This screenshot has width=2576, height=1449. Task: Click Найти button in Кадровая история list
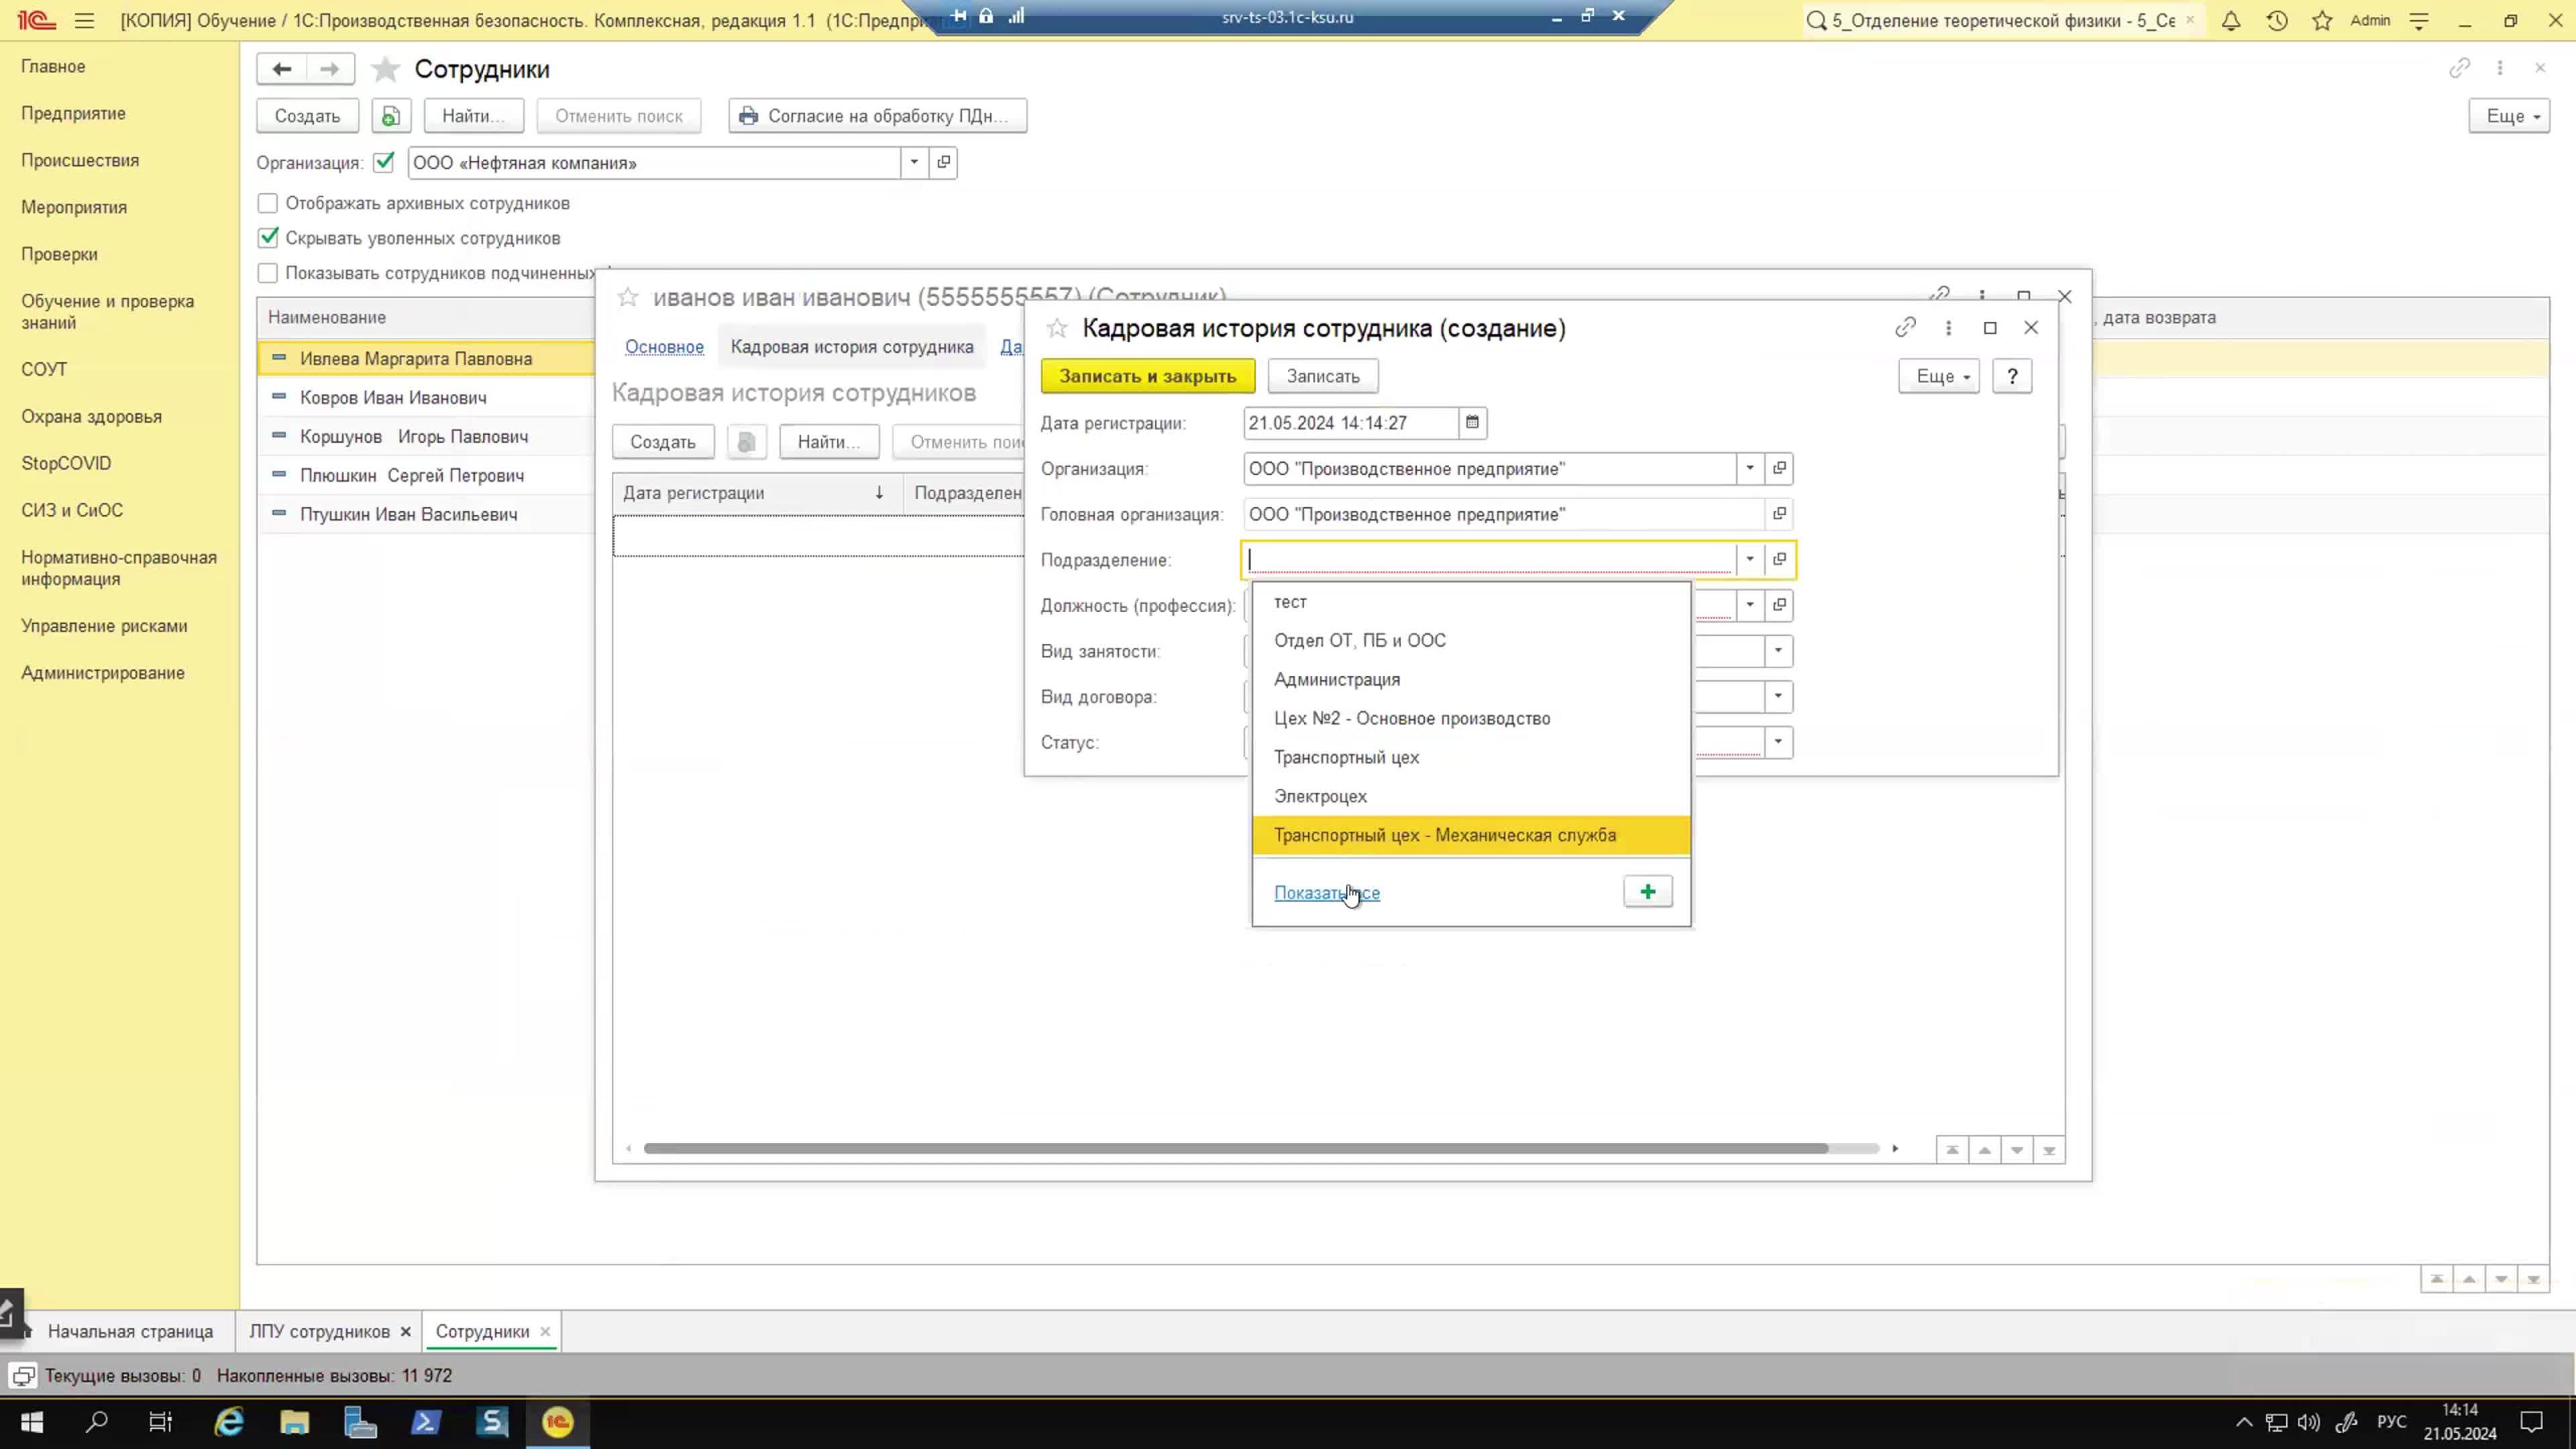[x=829, y=442]
